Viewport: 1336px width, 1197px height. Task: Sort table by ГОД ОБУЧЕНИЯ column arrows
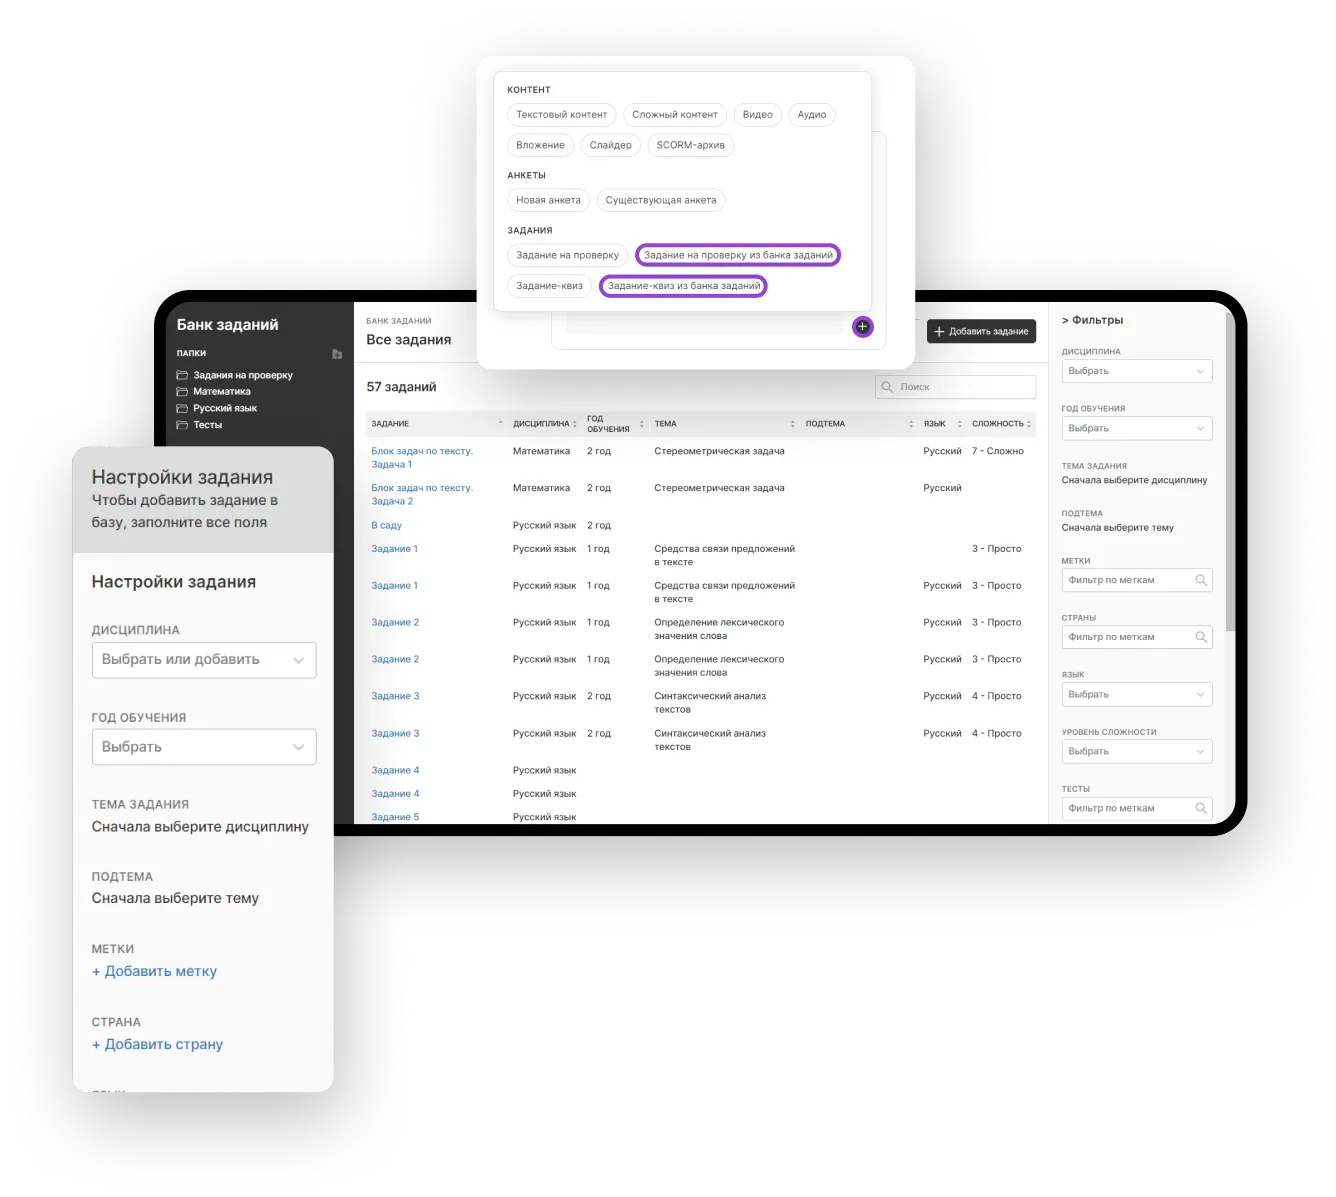(x=641, y=424)
